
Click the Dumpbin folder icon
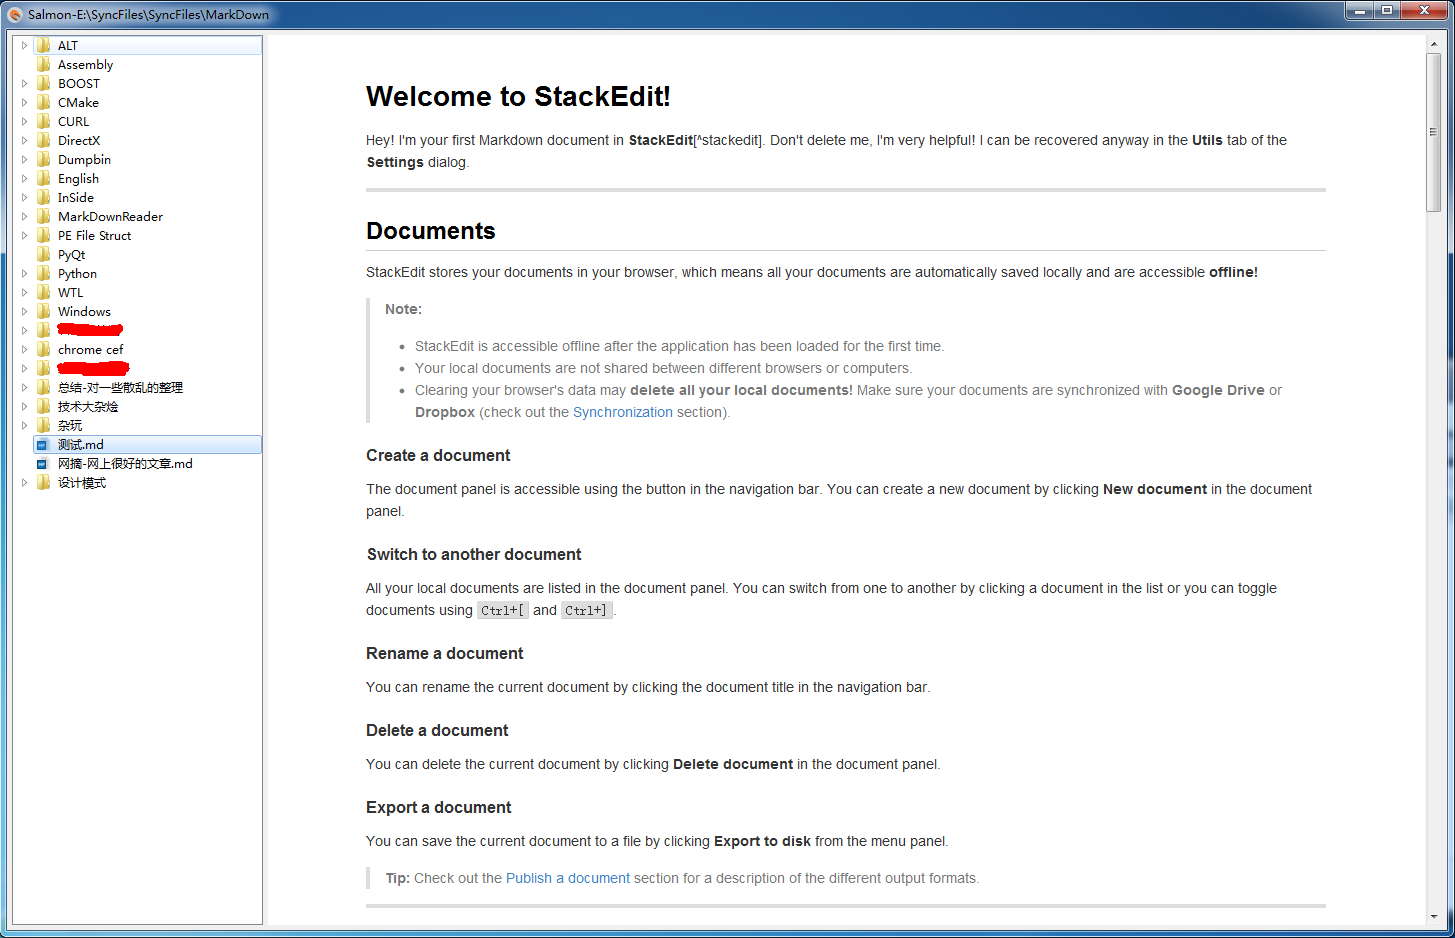(x=43, y=159)
